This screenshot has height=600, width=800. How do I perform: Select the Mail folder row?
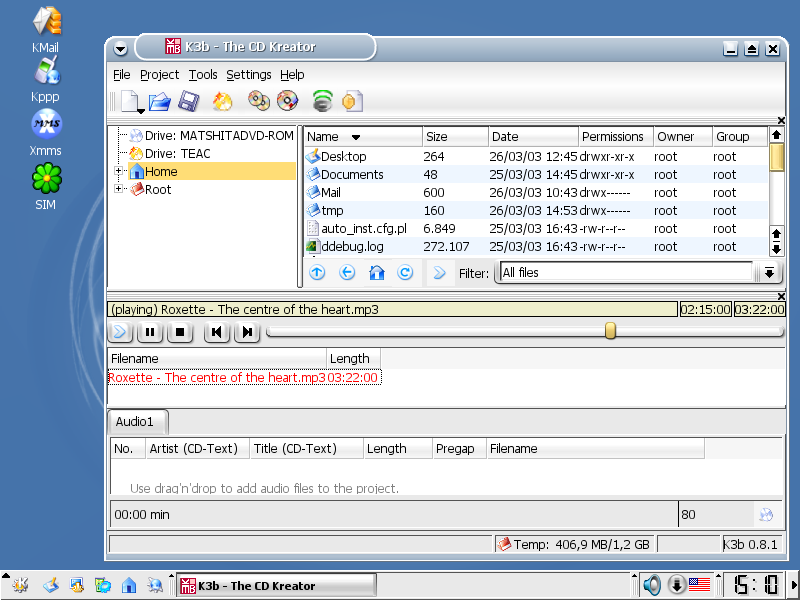(536, 192)
